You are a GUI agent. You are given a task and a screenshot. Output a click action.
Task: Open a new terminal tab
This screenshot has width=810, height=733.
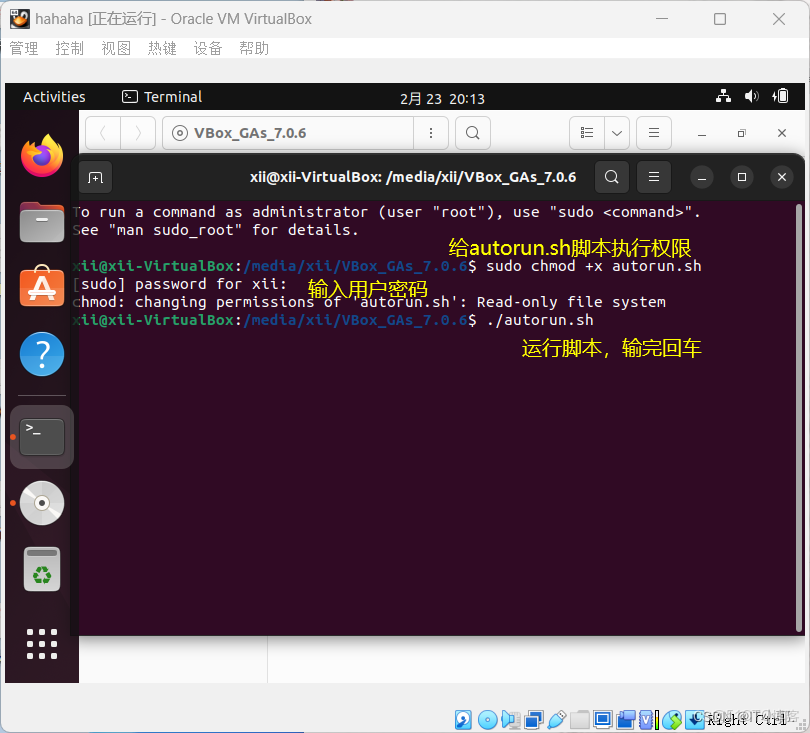(95, 176)
